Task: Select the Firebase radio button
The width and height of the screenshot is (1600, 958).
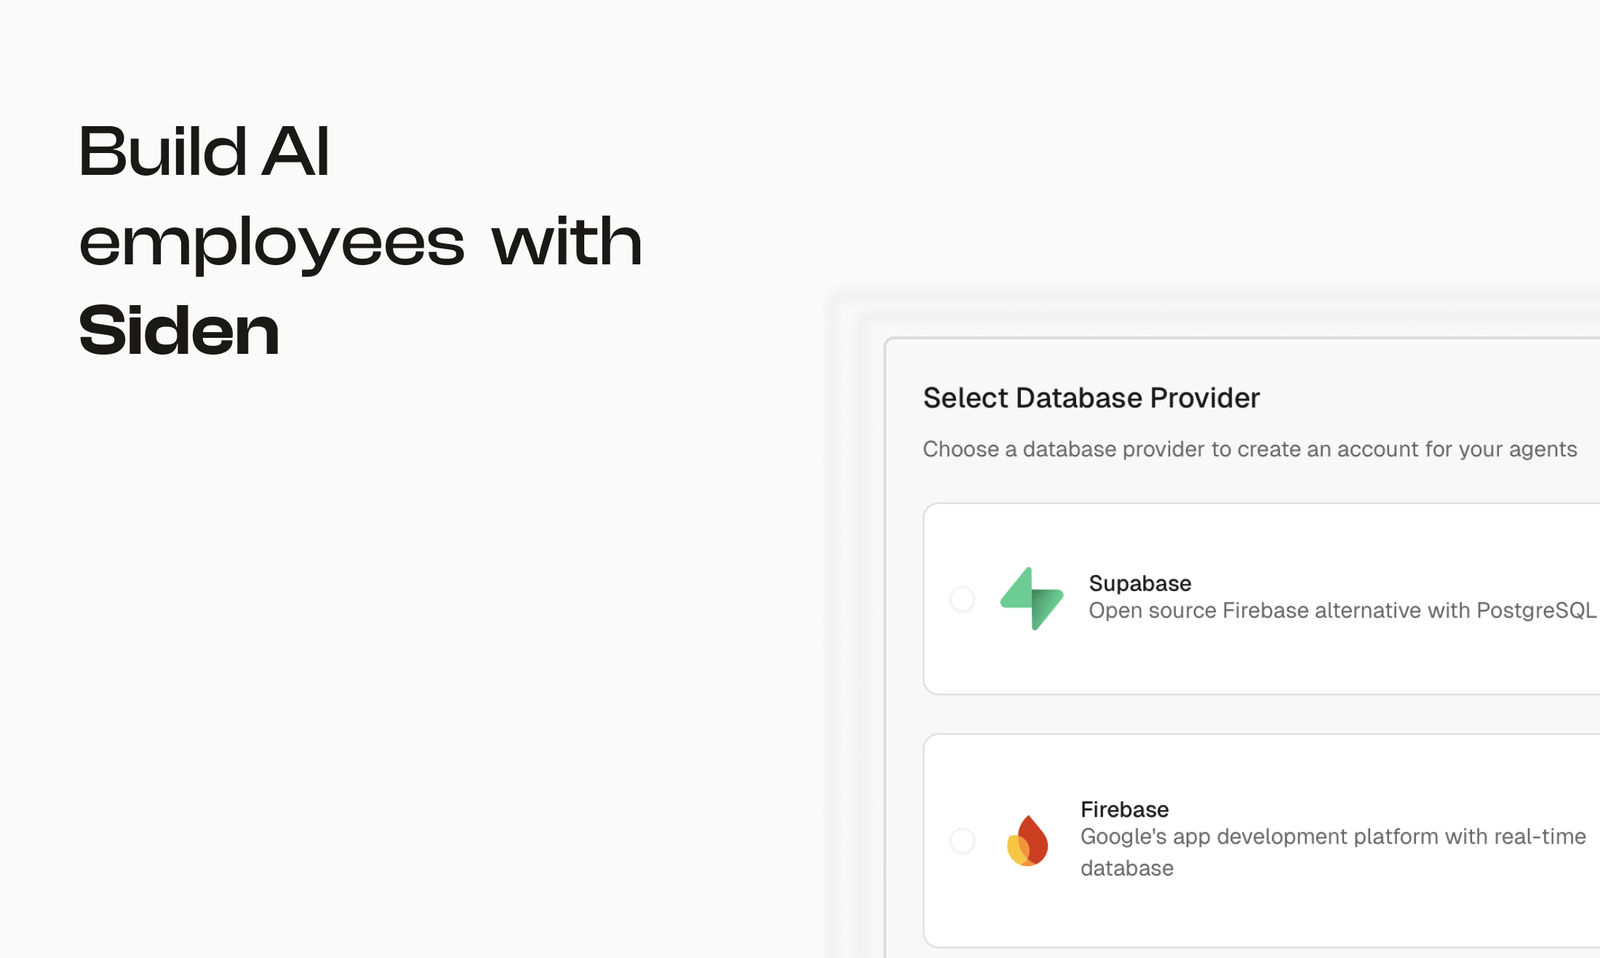Action: [x=962, y=841]
